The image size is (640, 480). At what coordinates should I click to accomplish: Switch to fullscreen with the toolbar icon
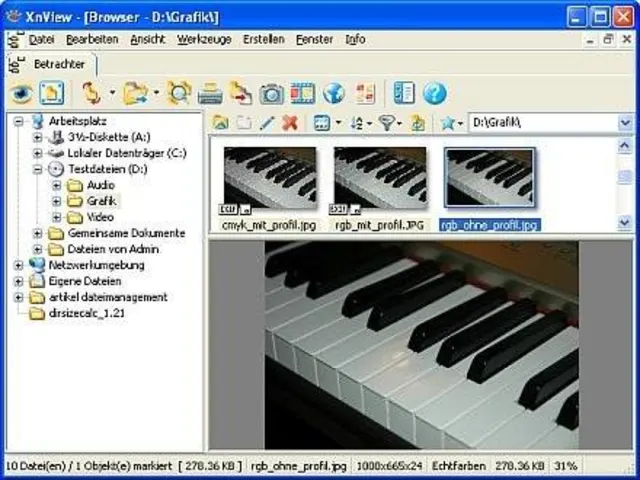click(x=52, y=93)
